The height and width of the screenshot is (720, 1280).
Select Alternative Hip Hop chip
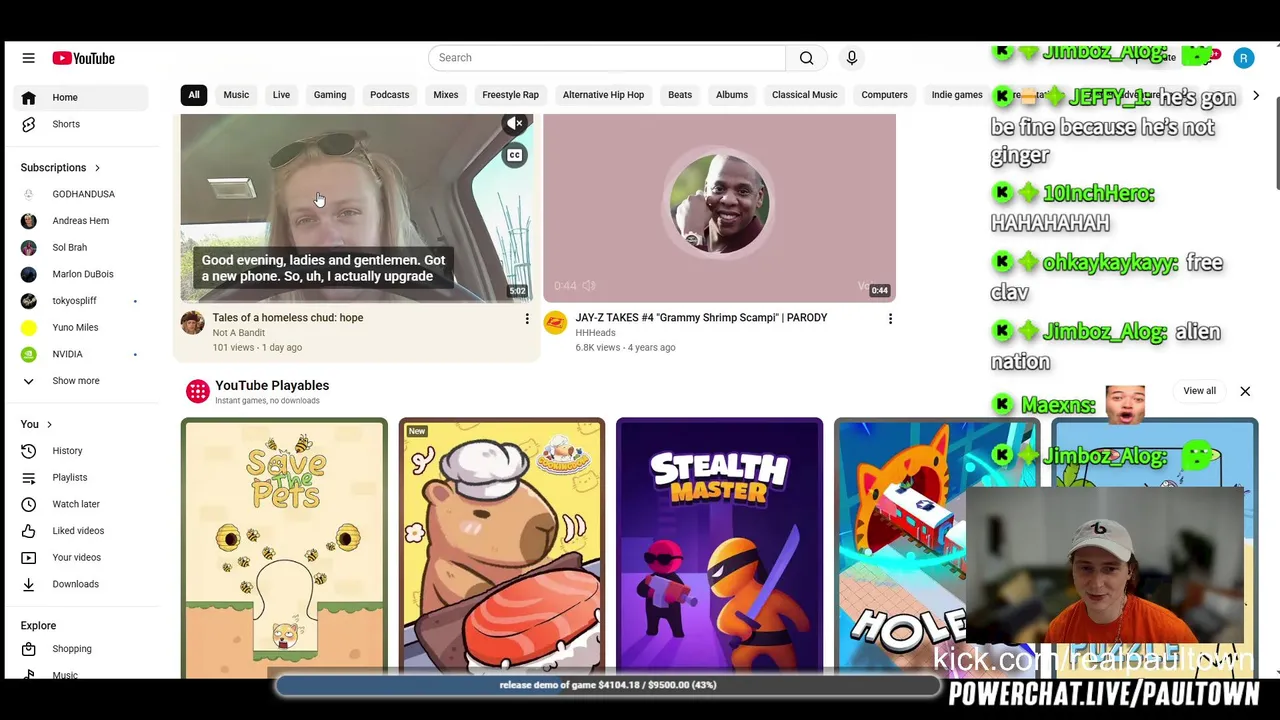(x=603, y=95)
